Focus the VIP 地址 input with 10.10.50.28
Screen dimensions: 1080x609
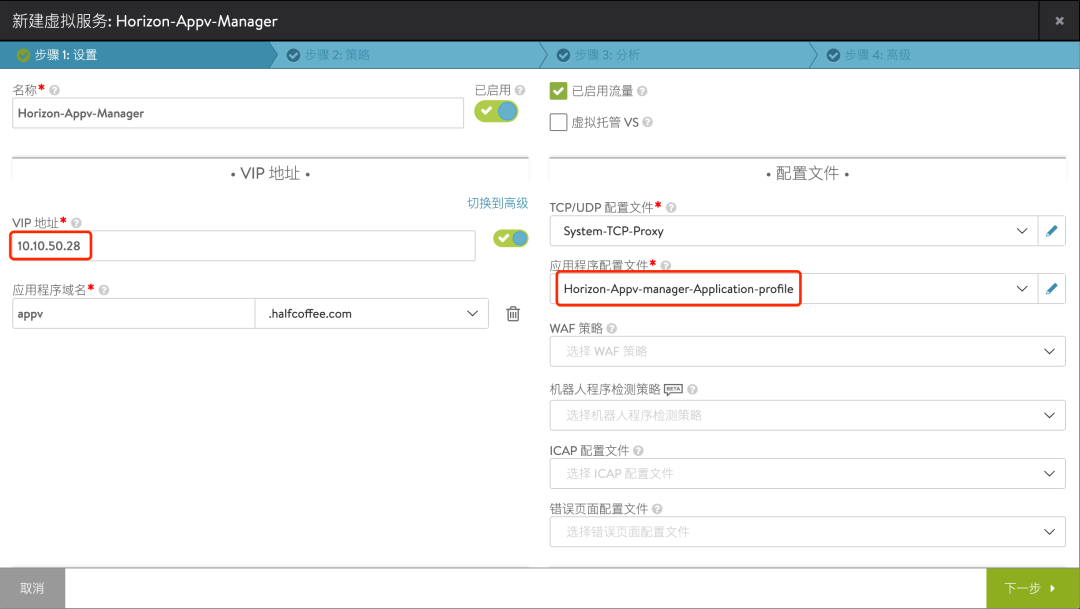coord(244,246)
